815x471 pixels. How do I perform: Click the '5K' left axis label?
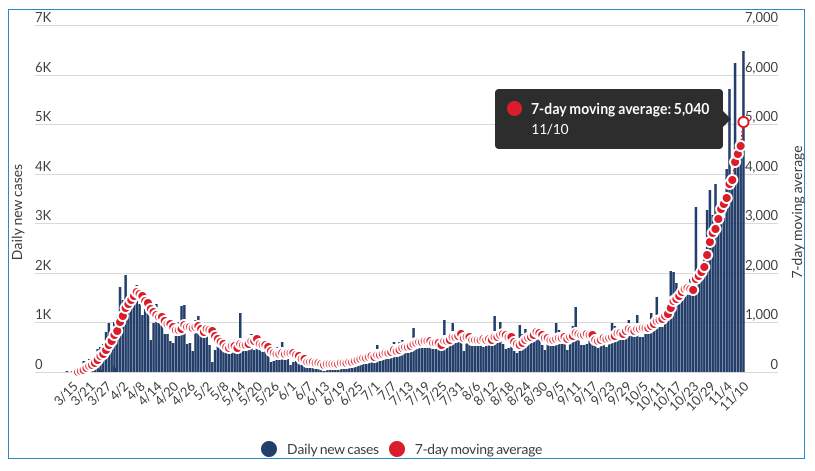[x=43, y=116]
